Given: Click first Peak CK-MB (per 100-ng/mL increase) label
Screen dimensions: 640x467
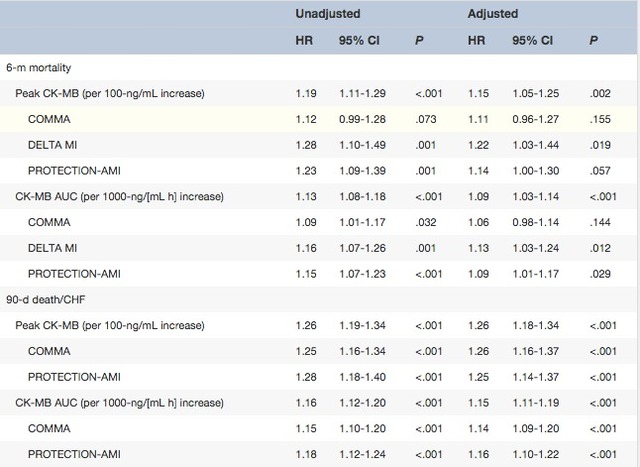Looking at the screenshot, I should [110, 93].
